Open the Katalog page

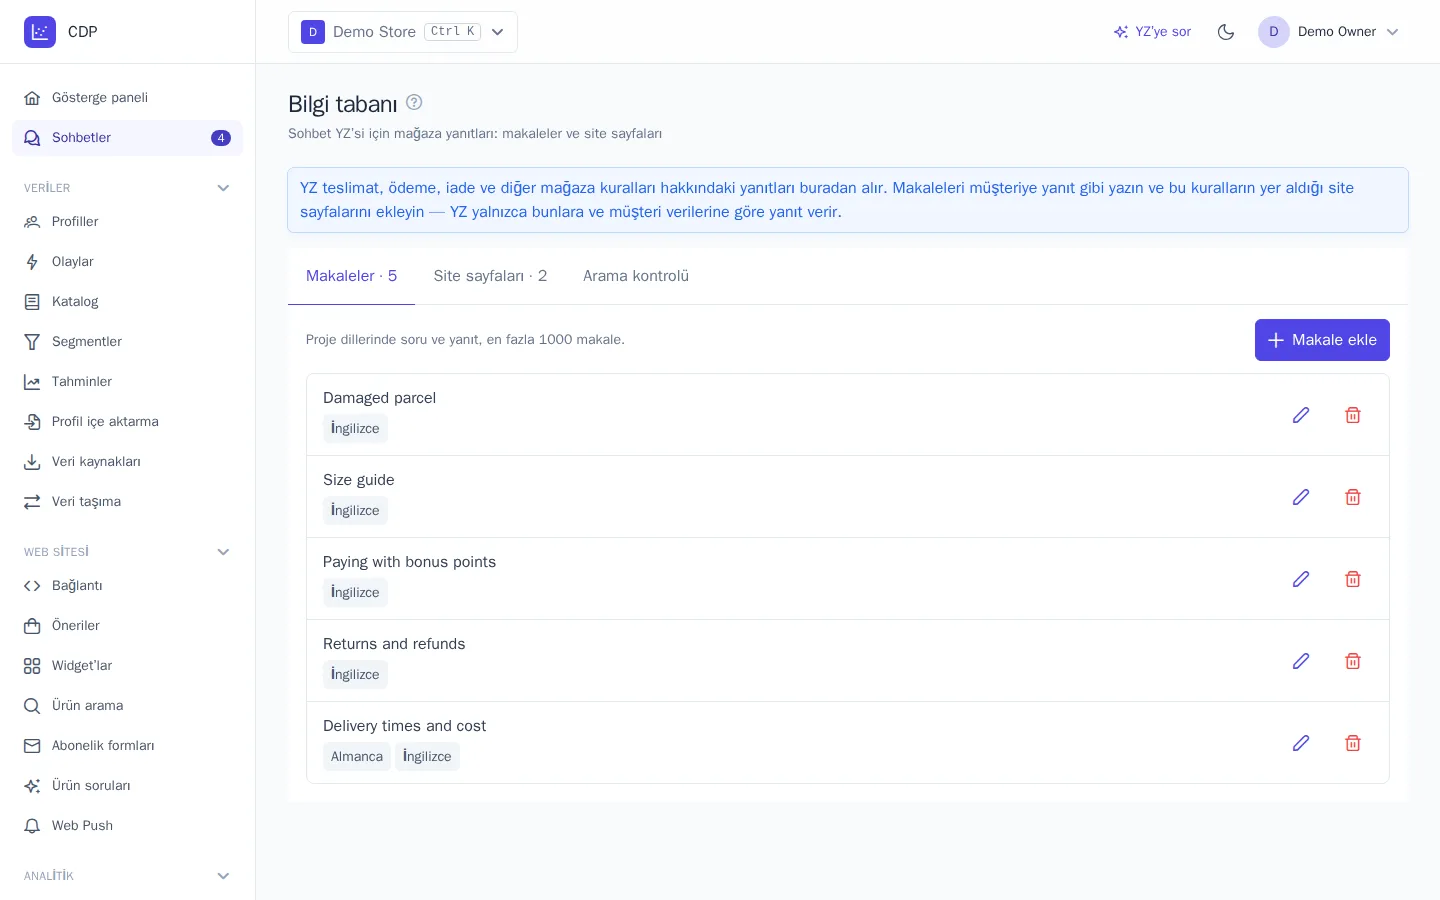(127, 302)
